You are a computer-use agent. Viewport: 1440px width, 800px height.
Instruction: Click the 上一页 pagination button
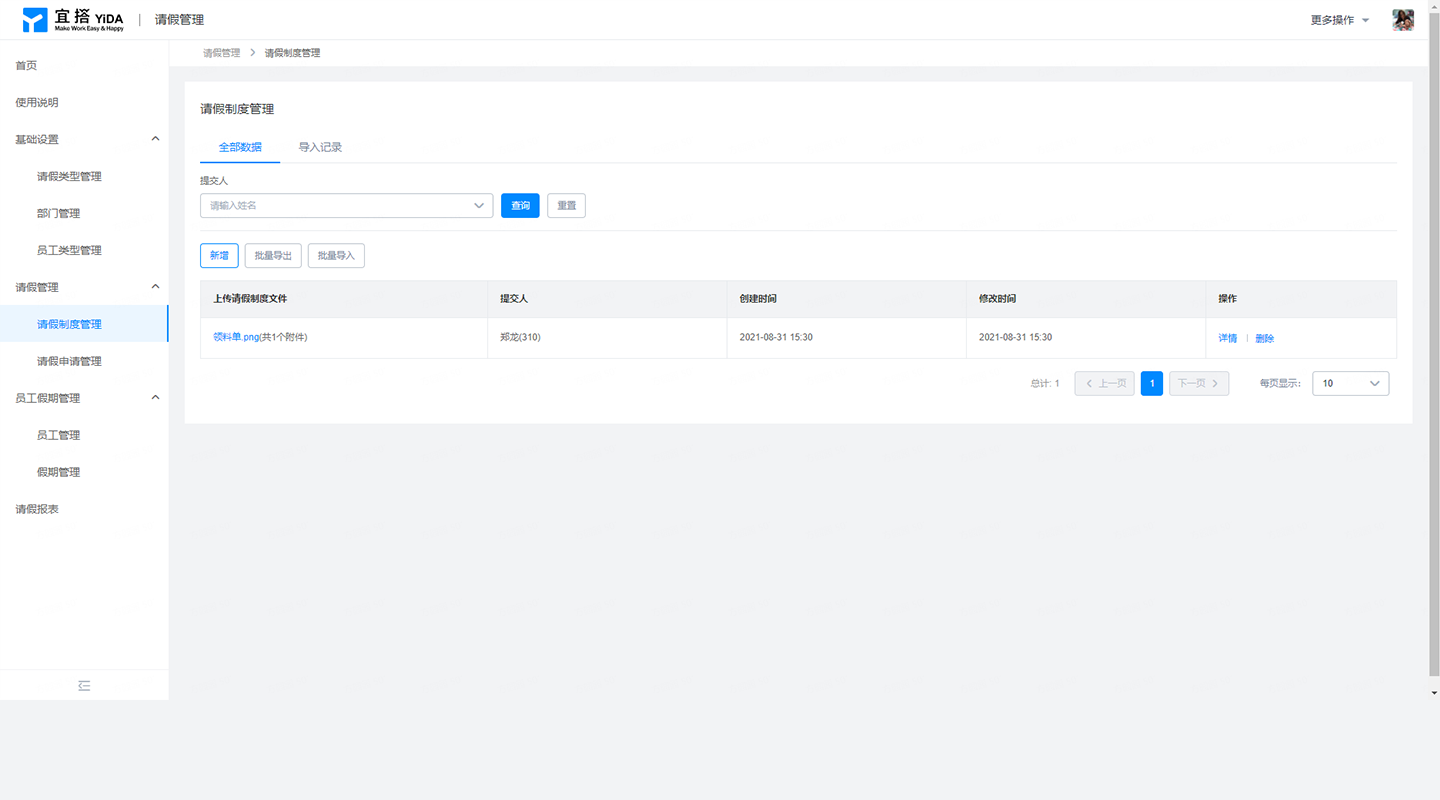tap(1104, 383)
